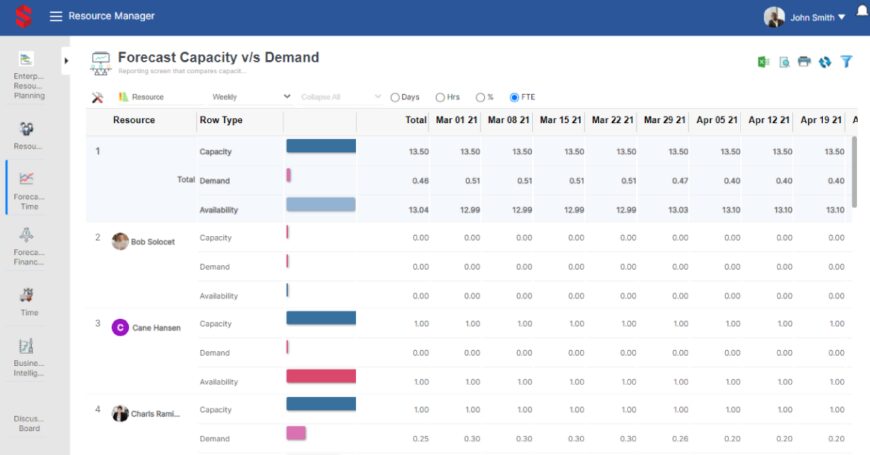
Task: Open Business Intelligence in the sidebar
Action: point(29,354)
